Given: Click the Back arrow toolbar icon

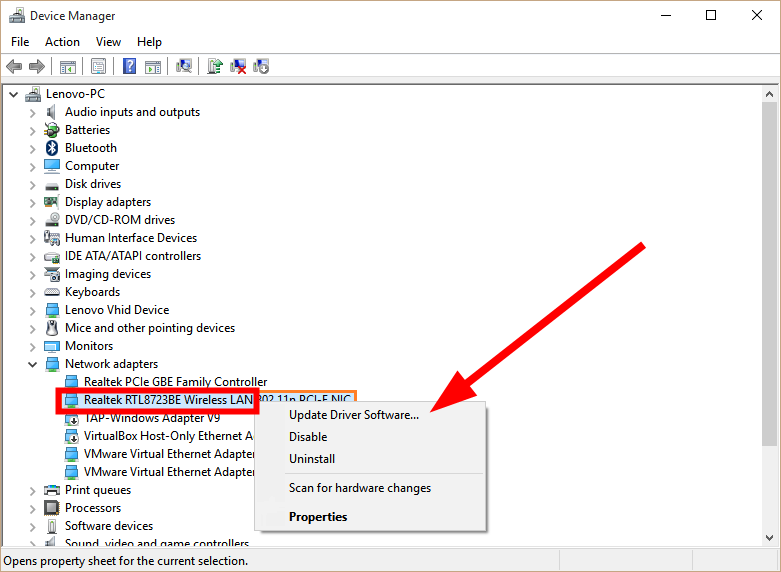Looking at the screenshot, I should coord(14,66).
